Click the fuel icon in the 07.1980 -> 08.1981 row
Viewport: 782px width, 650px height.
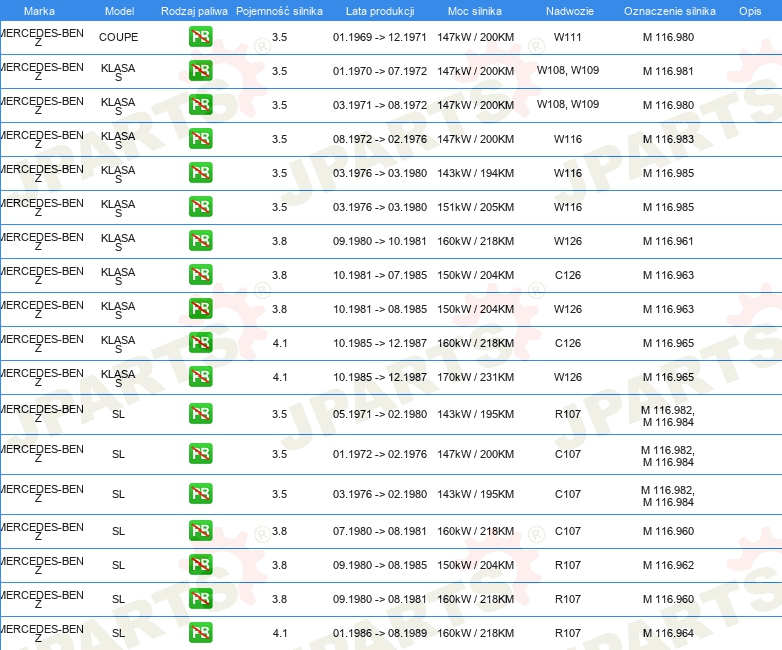[x=200, y=531]
